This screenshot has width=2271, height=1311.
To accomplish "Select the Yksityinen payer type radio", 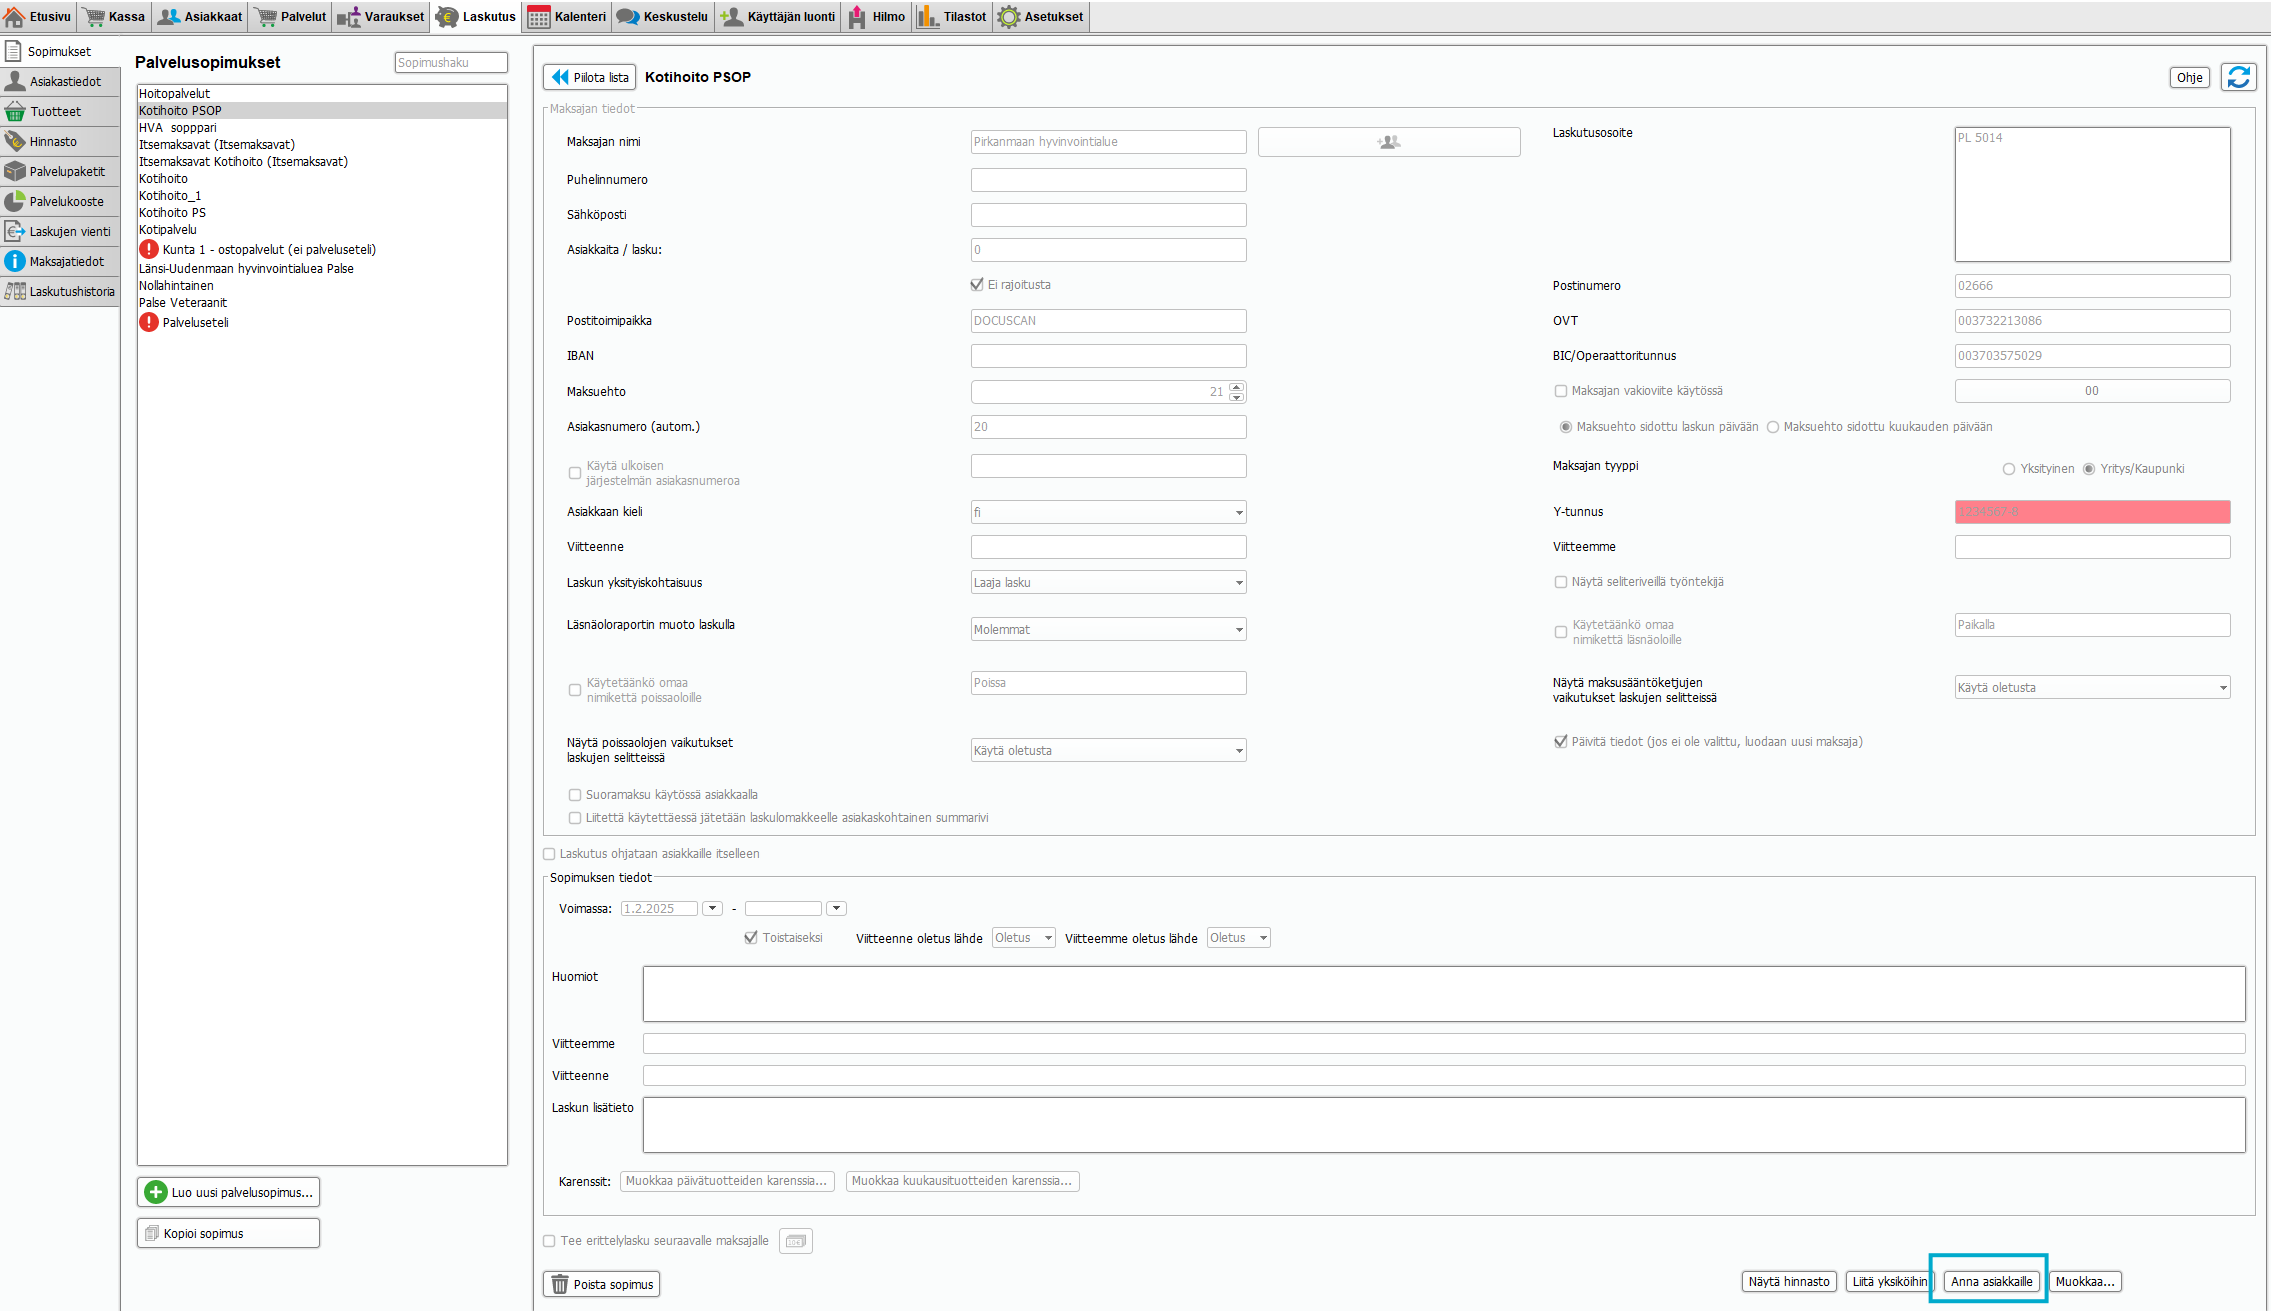I will (2009, 469).
